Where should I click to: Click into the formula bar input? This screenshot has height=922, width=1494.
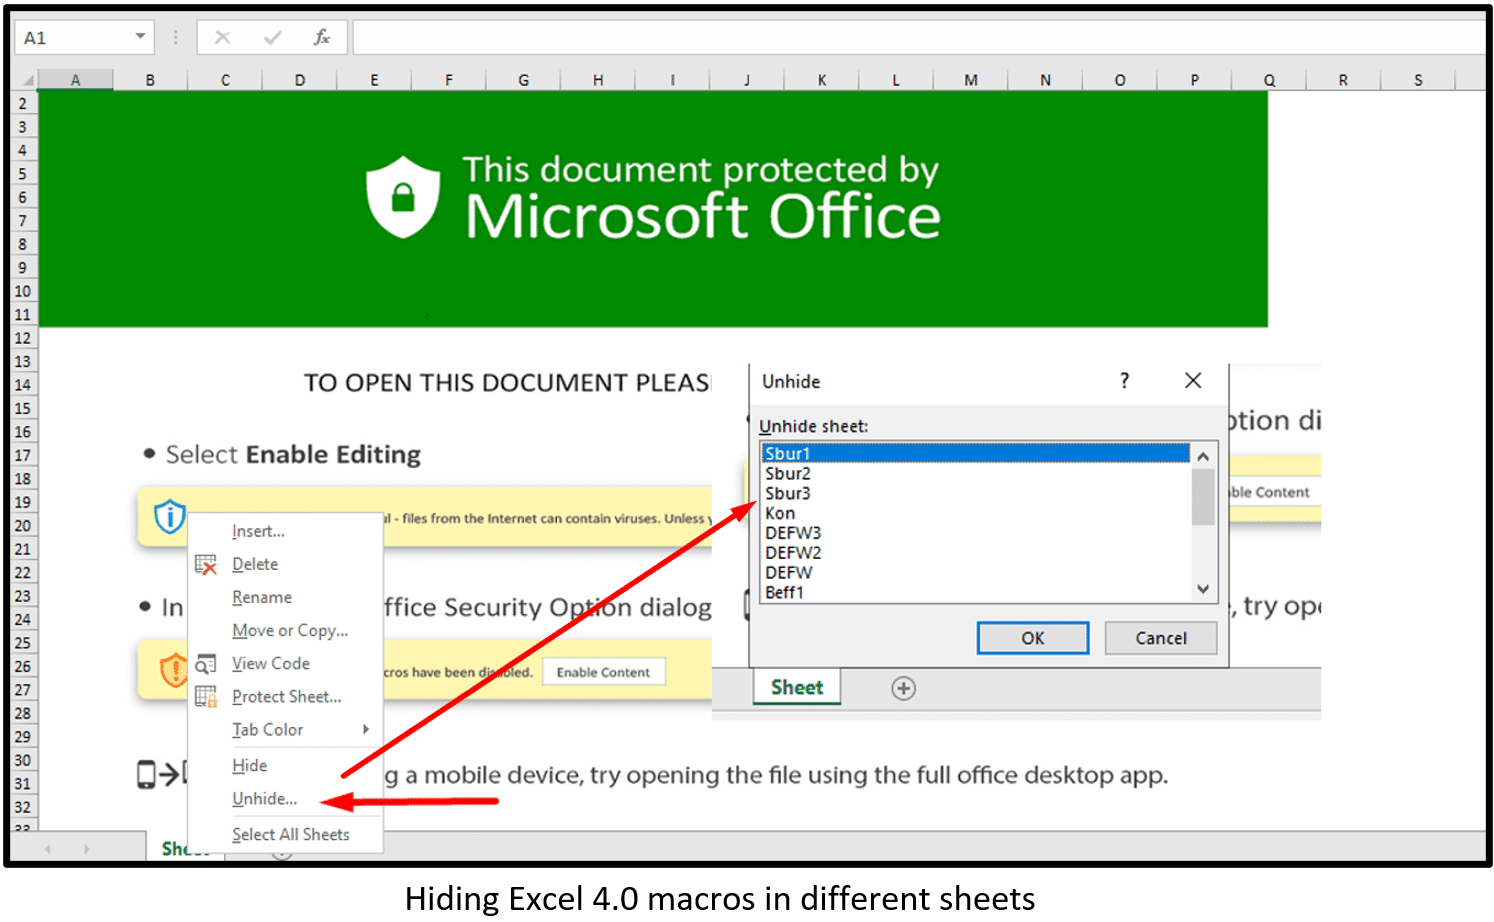coord(919,37)
